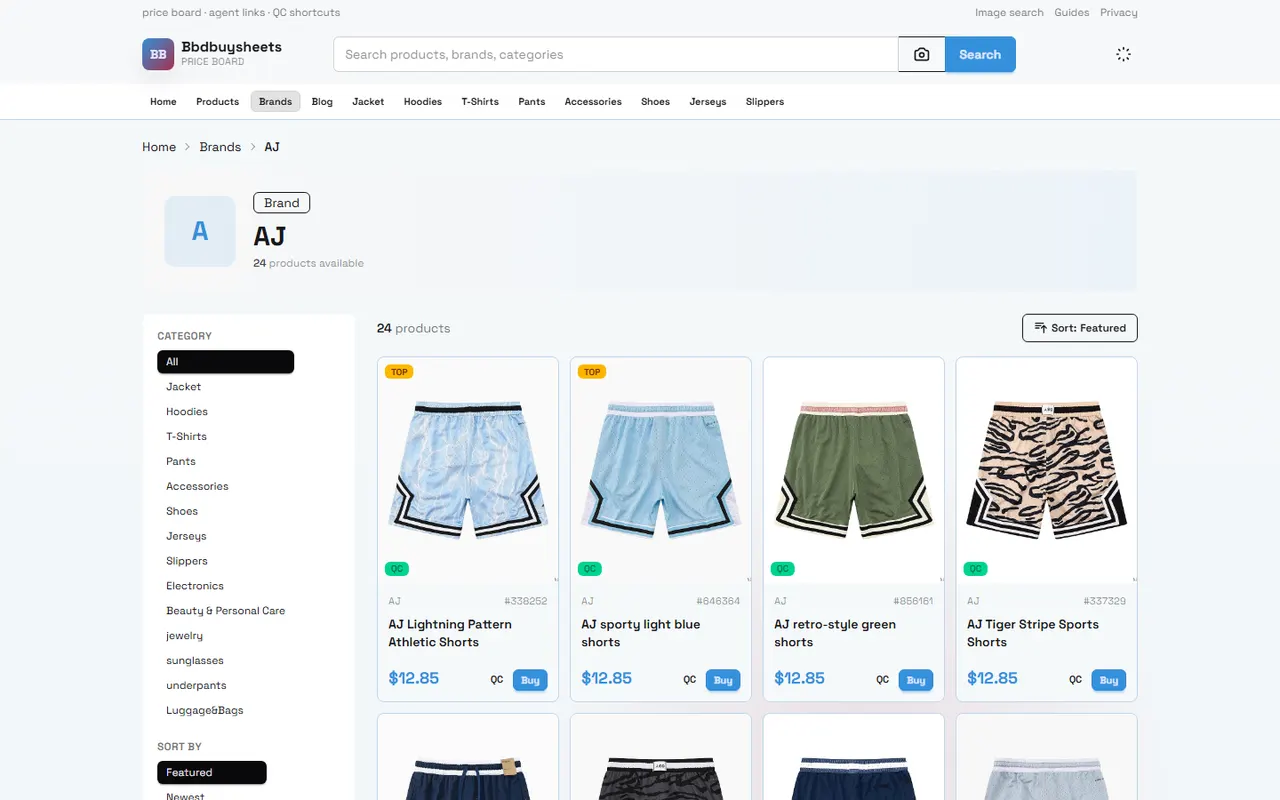Click the QC badge on Tiger Stripe shorts
Image resolution: width=1280 pixels, height=800 pixels.
976,569
